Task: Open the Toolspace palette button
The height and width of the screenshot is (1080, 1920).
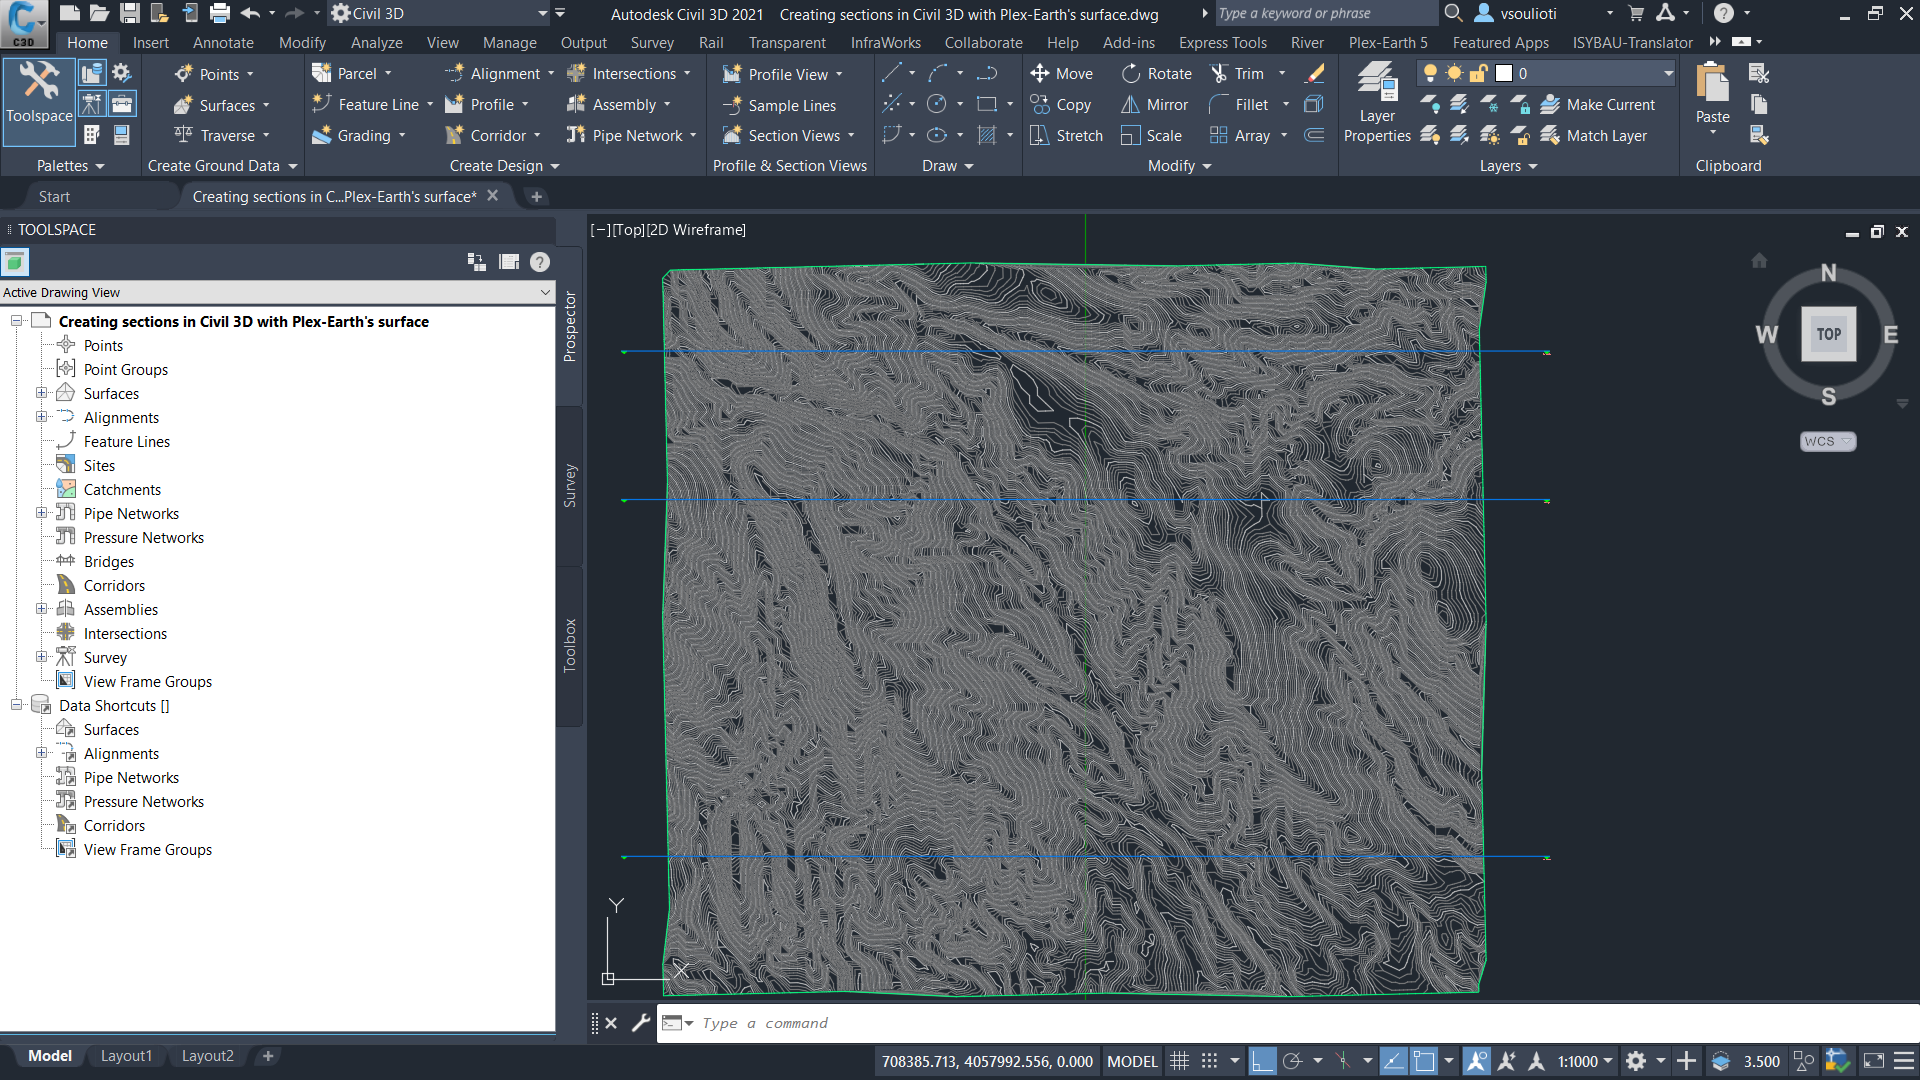Action: 39,102
